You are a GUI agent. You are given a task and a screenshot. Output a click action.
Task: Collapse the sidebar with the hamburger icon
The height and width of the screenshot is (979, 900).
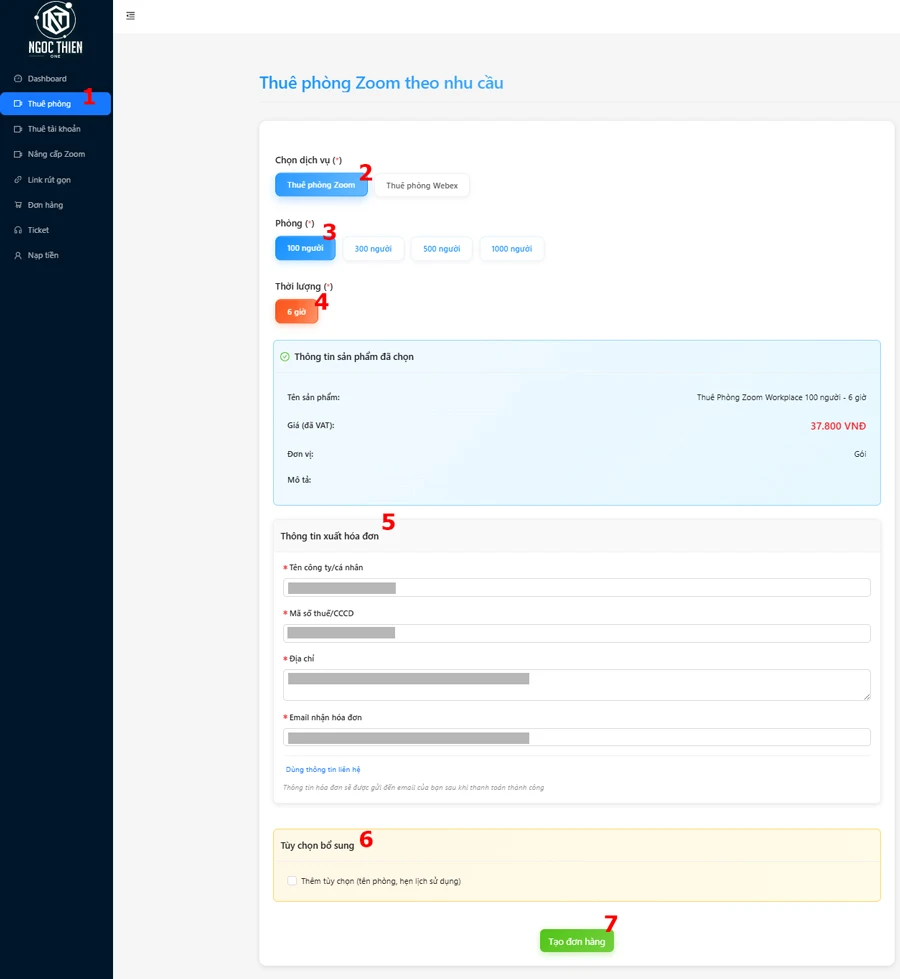131,16
